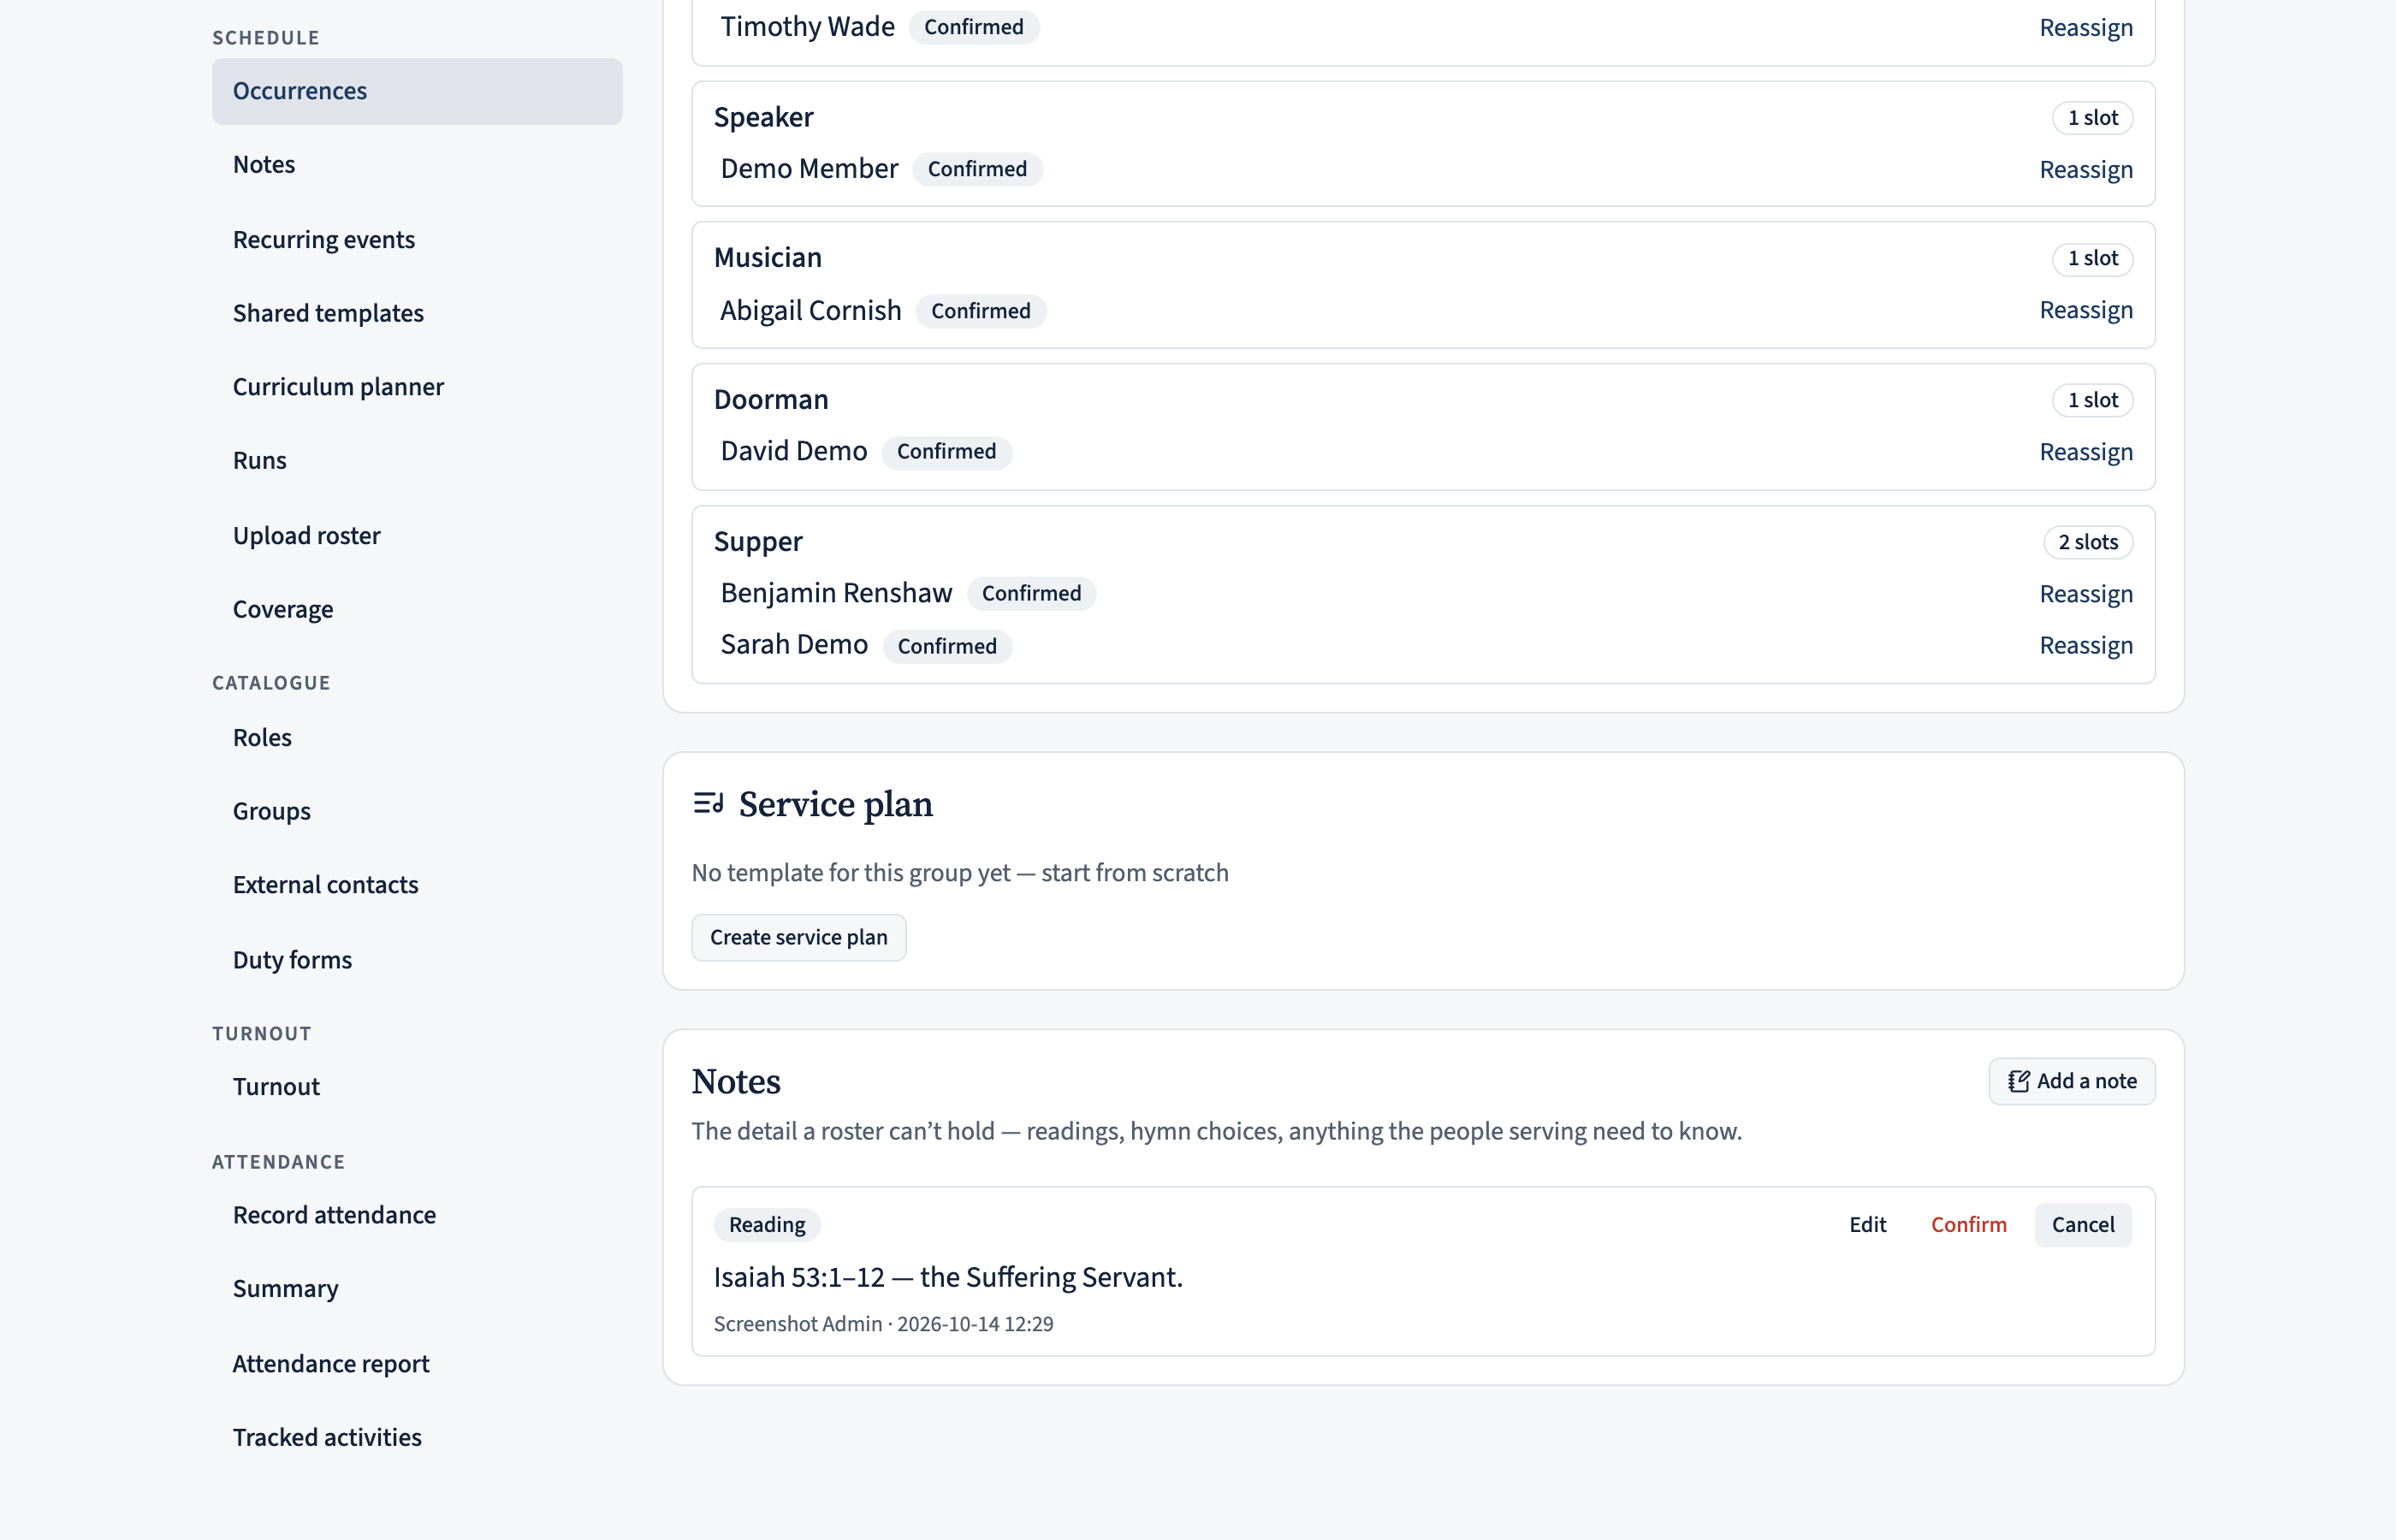Reassign Doorman David Demo
This screenshot has width=2396, height=1540.
[2086, 453]
